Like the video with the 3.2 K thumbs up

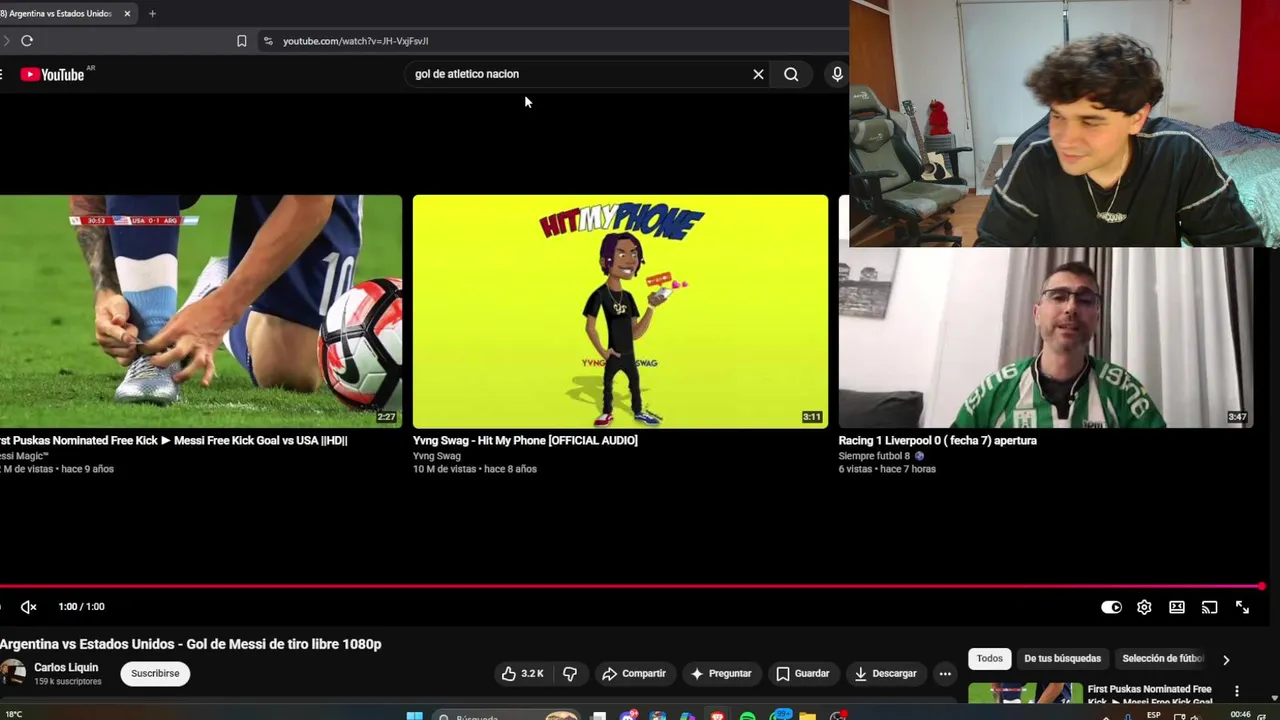click(x=523, y=674)
